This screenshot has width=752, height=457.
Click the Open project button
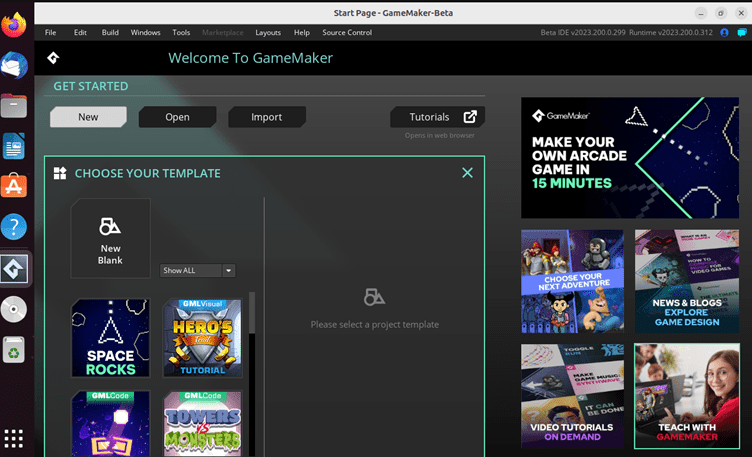pyautogui.click(x=177, y=117)
